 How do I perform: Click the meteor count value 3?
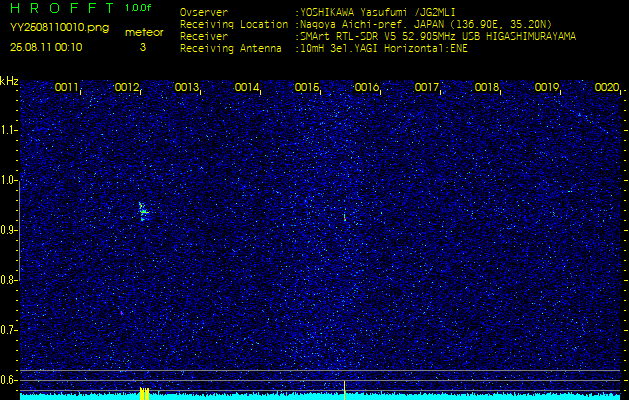pos(143,47)
